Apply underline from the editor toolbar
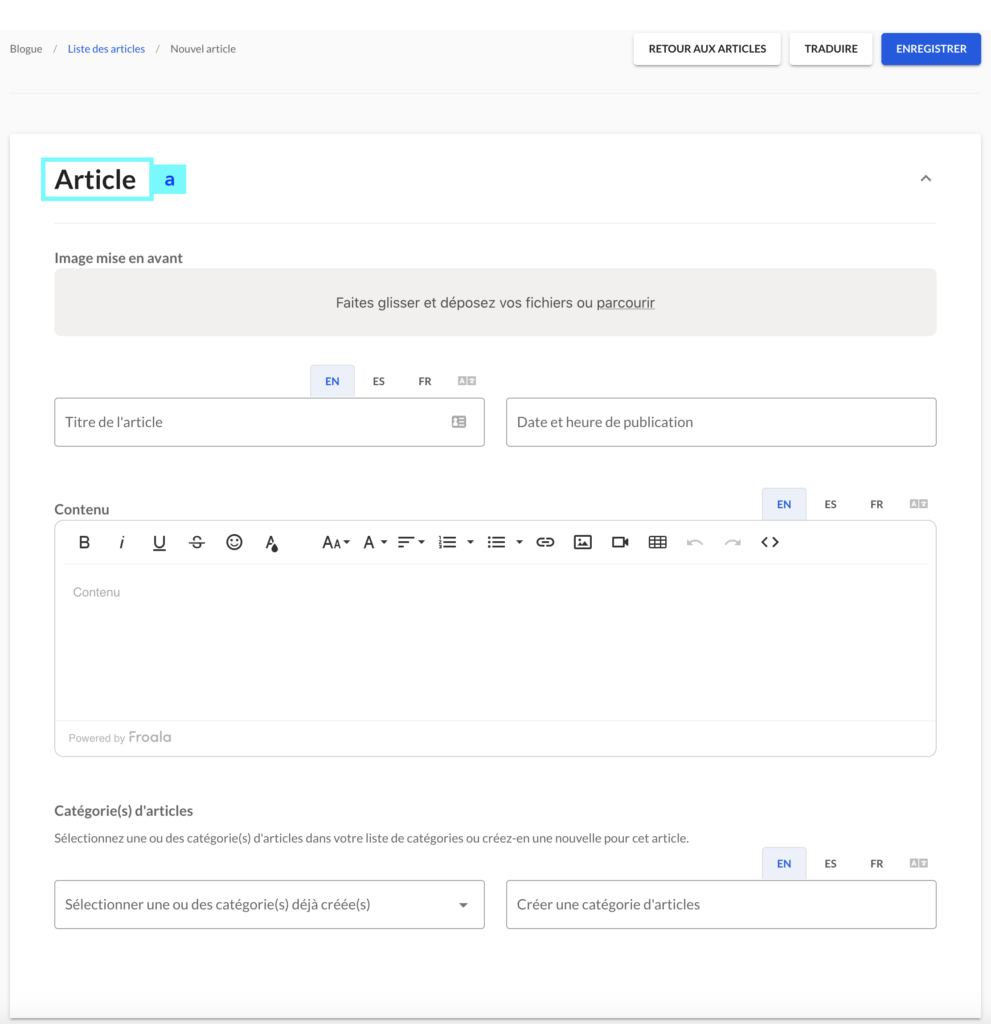 point(159,542)
